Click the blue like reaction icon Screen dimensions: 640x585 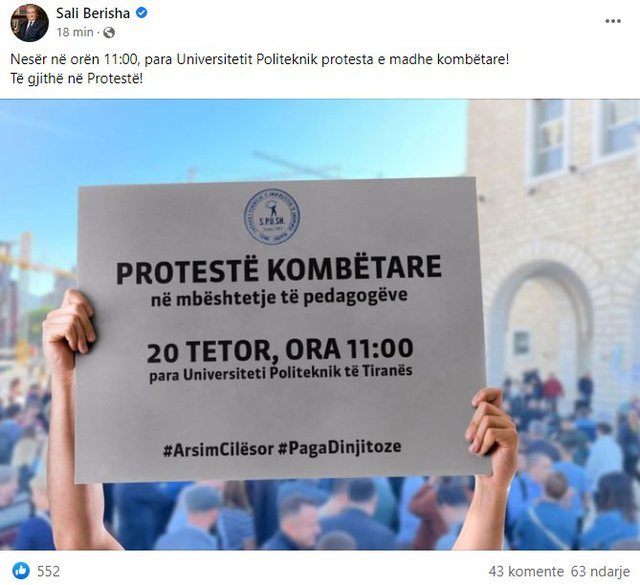pos(21,570)
